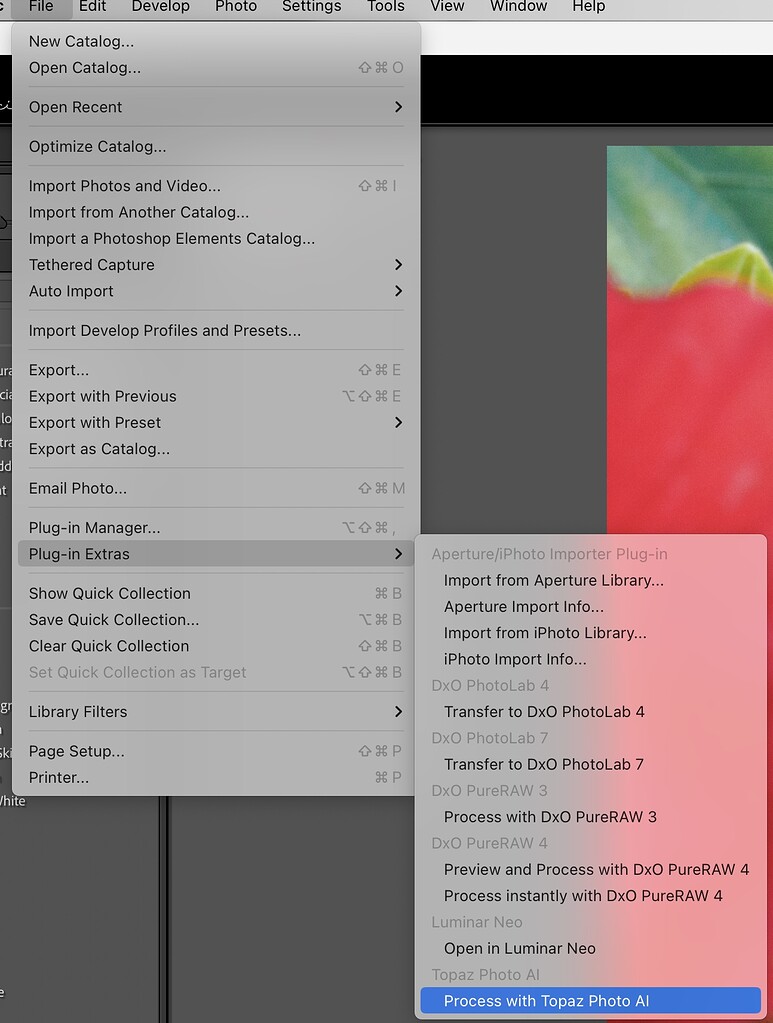
Task: Choose Open Catalog... from File menu
Action: tap(85, 68)
